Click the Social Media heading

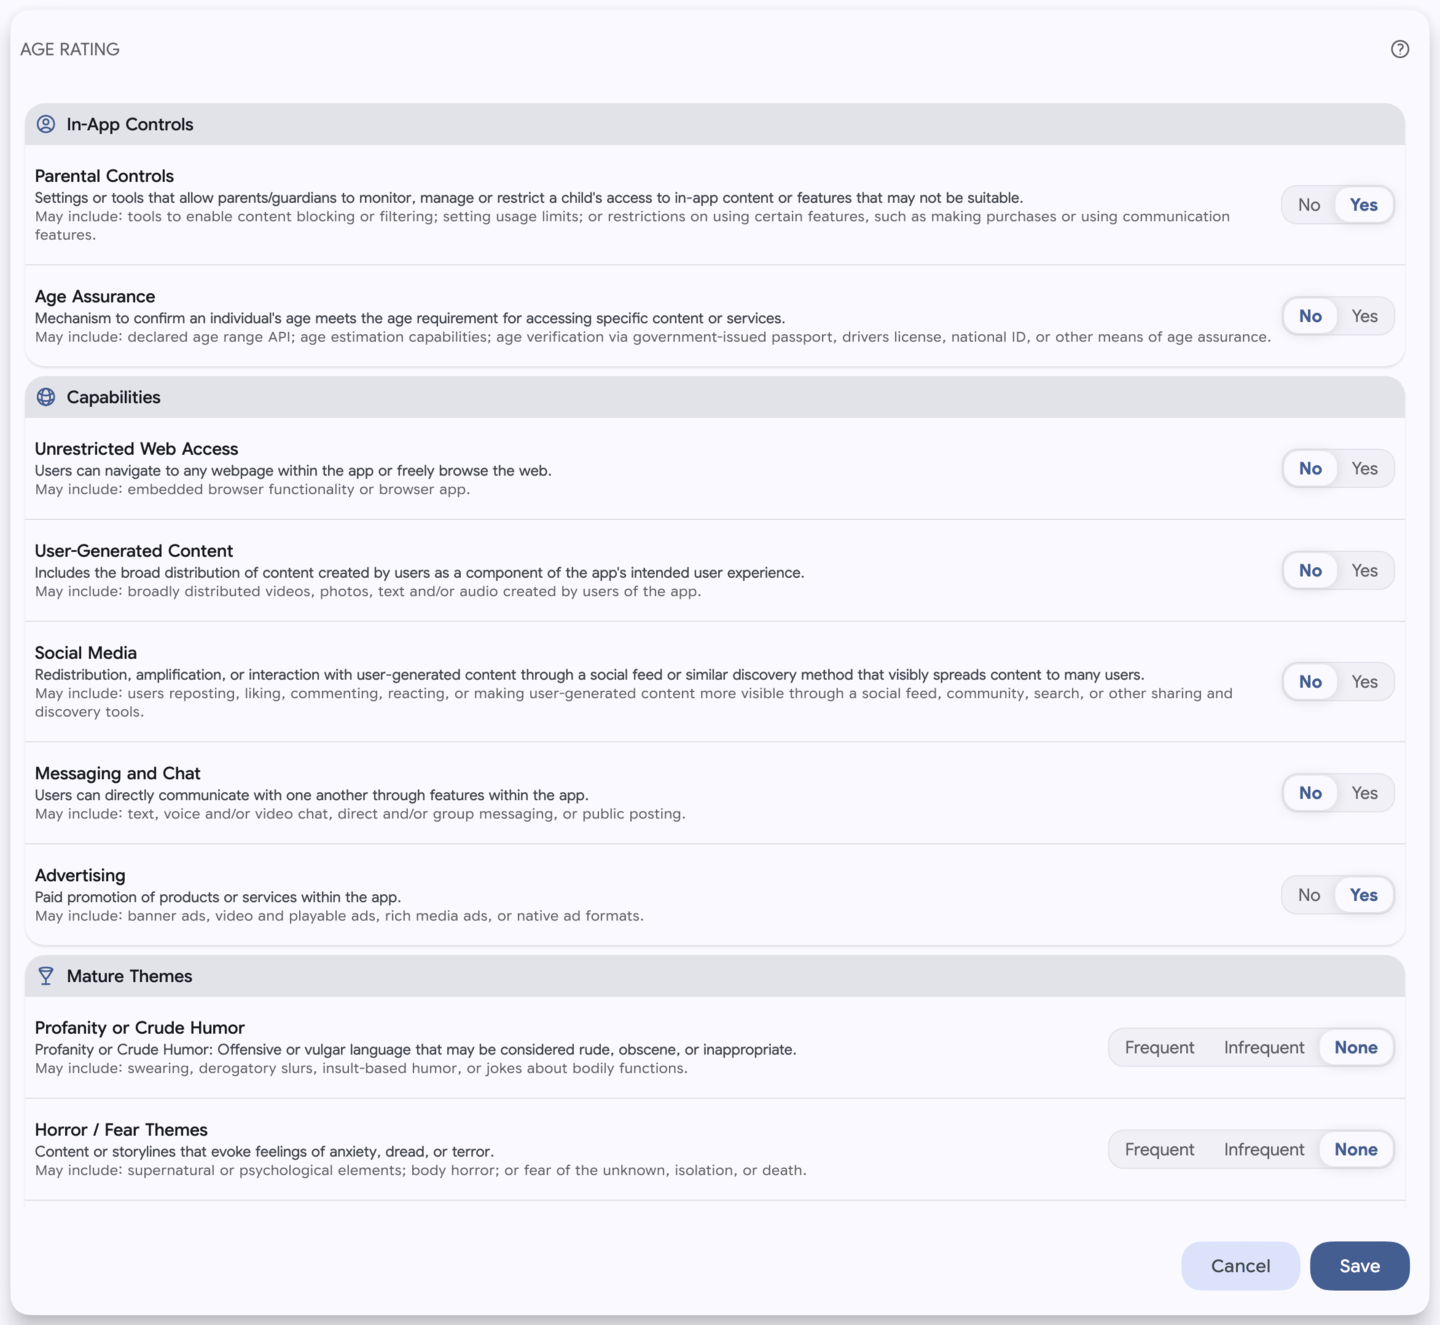point(86,653)
